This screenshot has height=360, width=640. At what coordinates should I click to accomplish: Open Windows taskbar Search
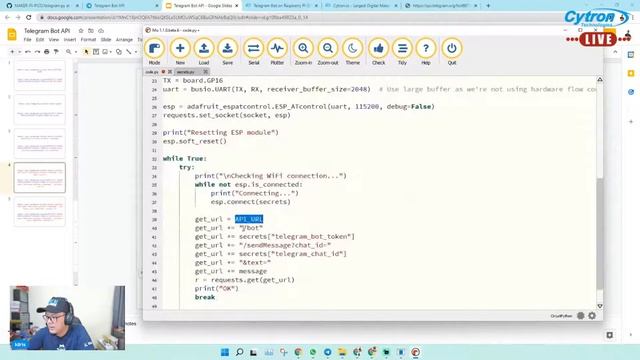click(x=240, y=352)
